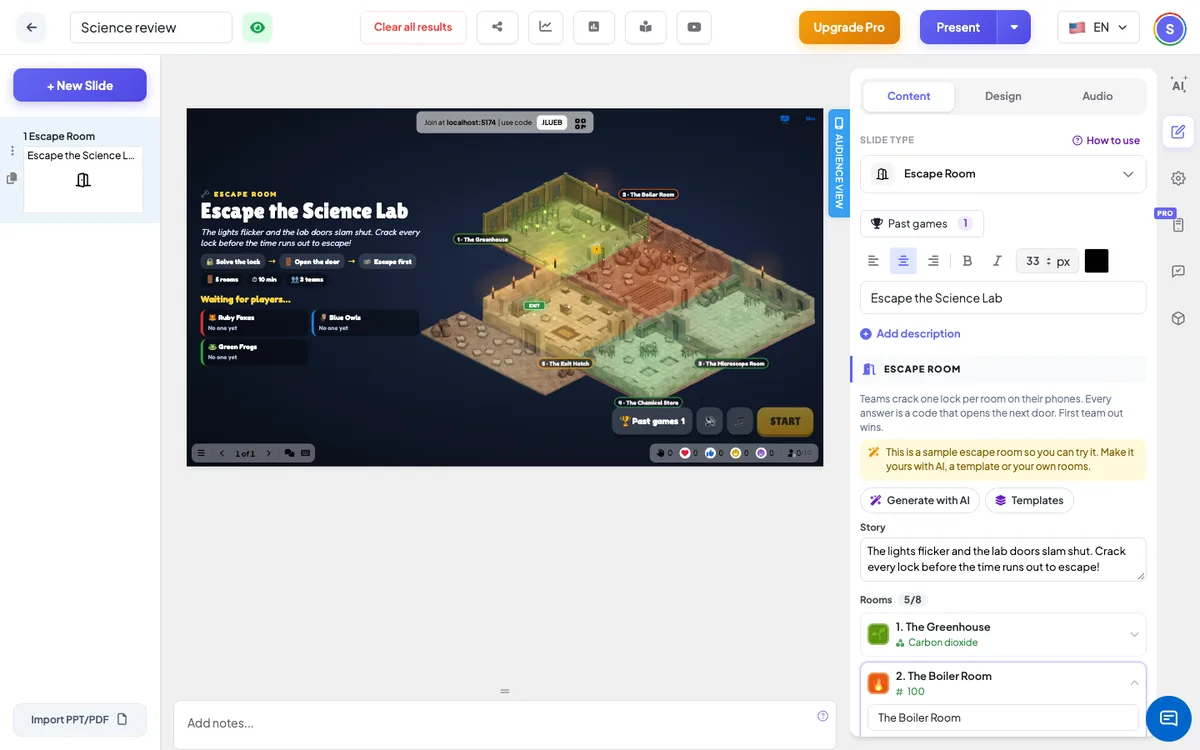Open Past games 1 on slide canvas

point(652,421)
